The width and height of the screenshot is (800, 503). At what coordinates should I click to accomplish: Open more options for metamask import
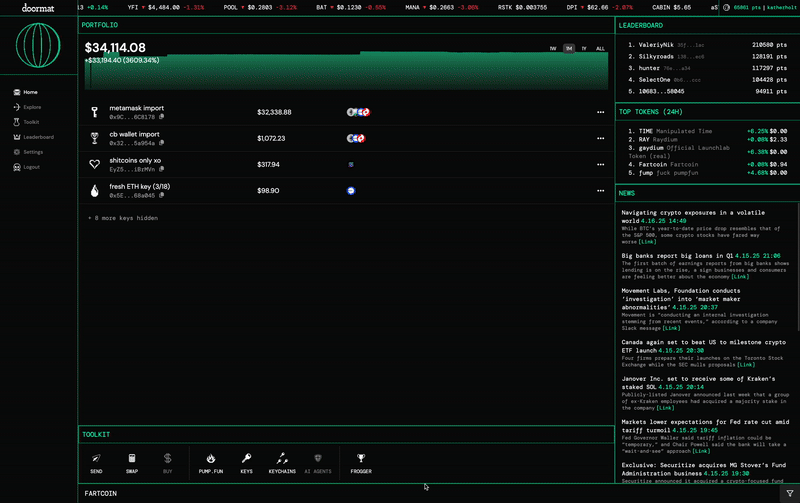tap(601, 112)
